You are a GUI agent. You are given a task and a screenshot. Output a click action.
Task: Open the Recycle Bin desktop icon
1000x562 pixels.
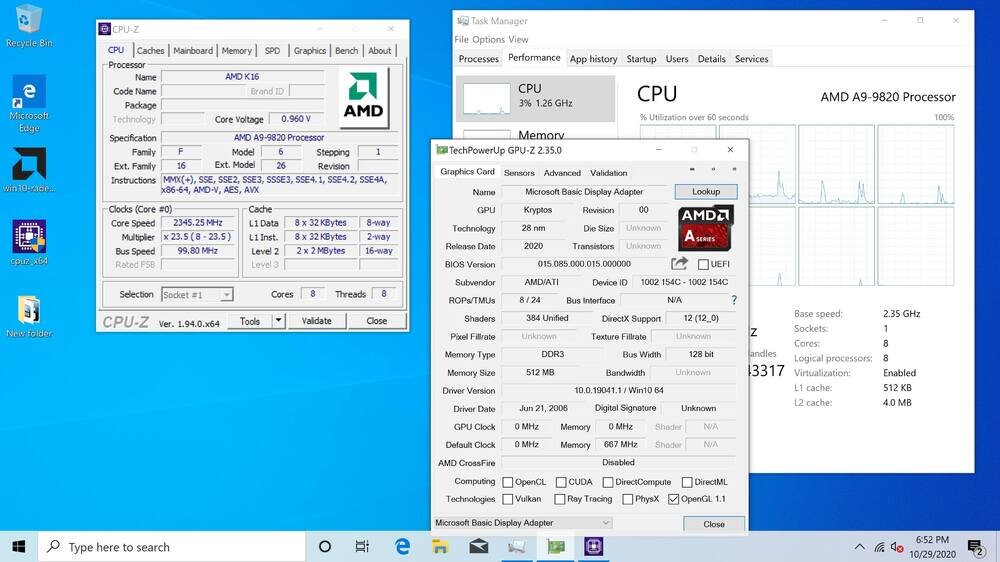pos(28,26)
